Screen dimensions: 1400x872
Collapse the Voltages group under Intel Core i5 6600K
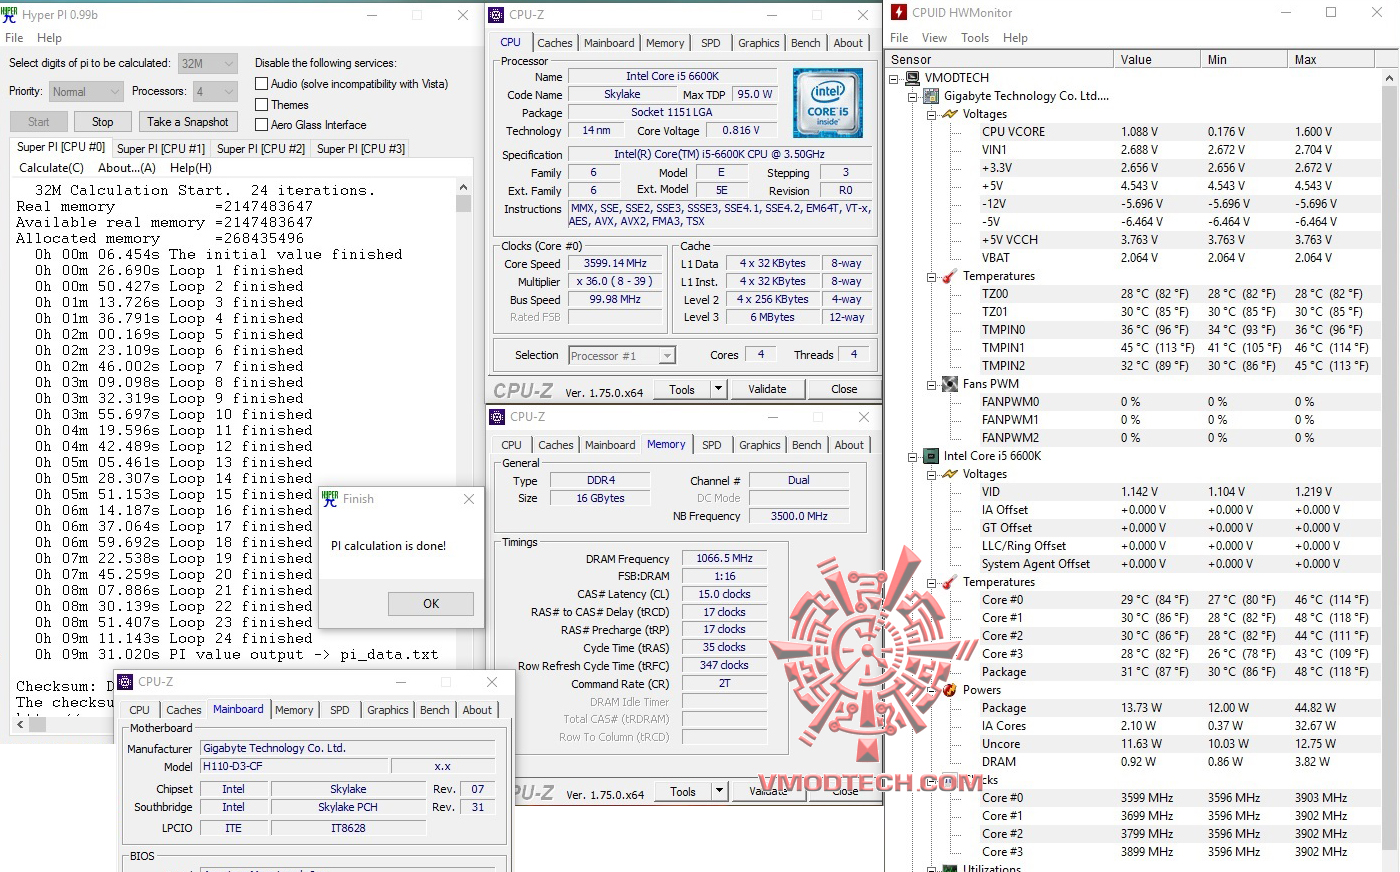pyautogui.click(x=931, y=474)
